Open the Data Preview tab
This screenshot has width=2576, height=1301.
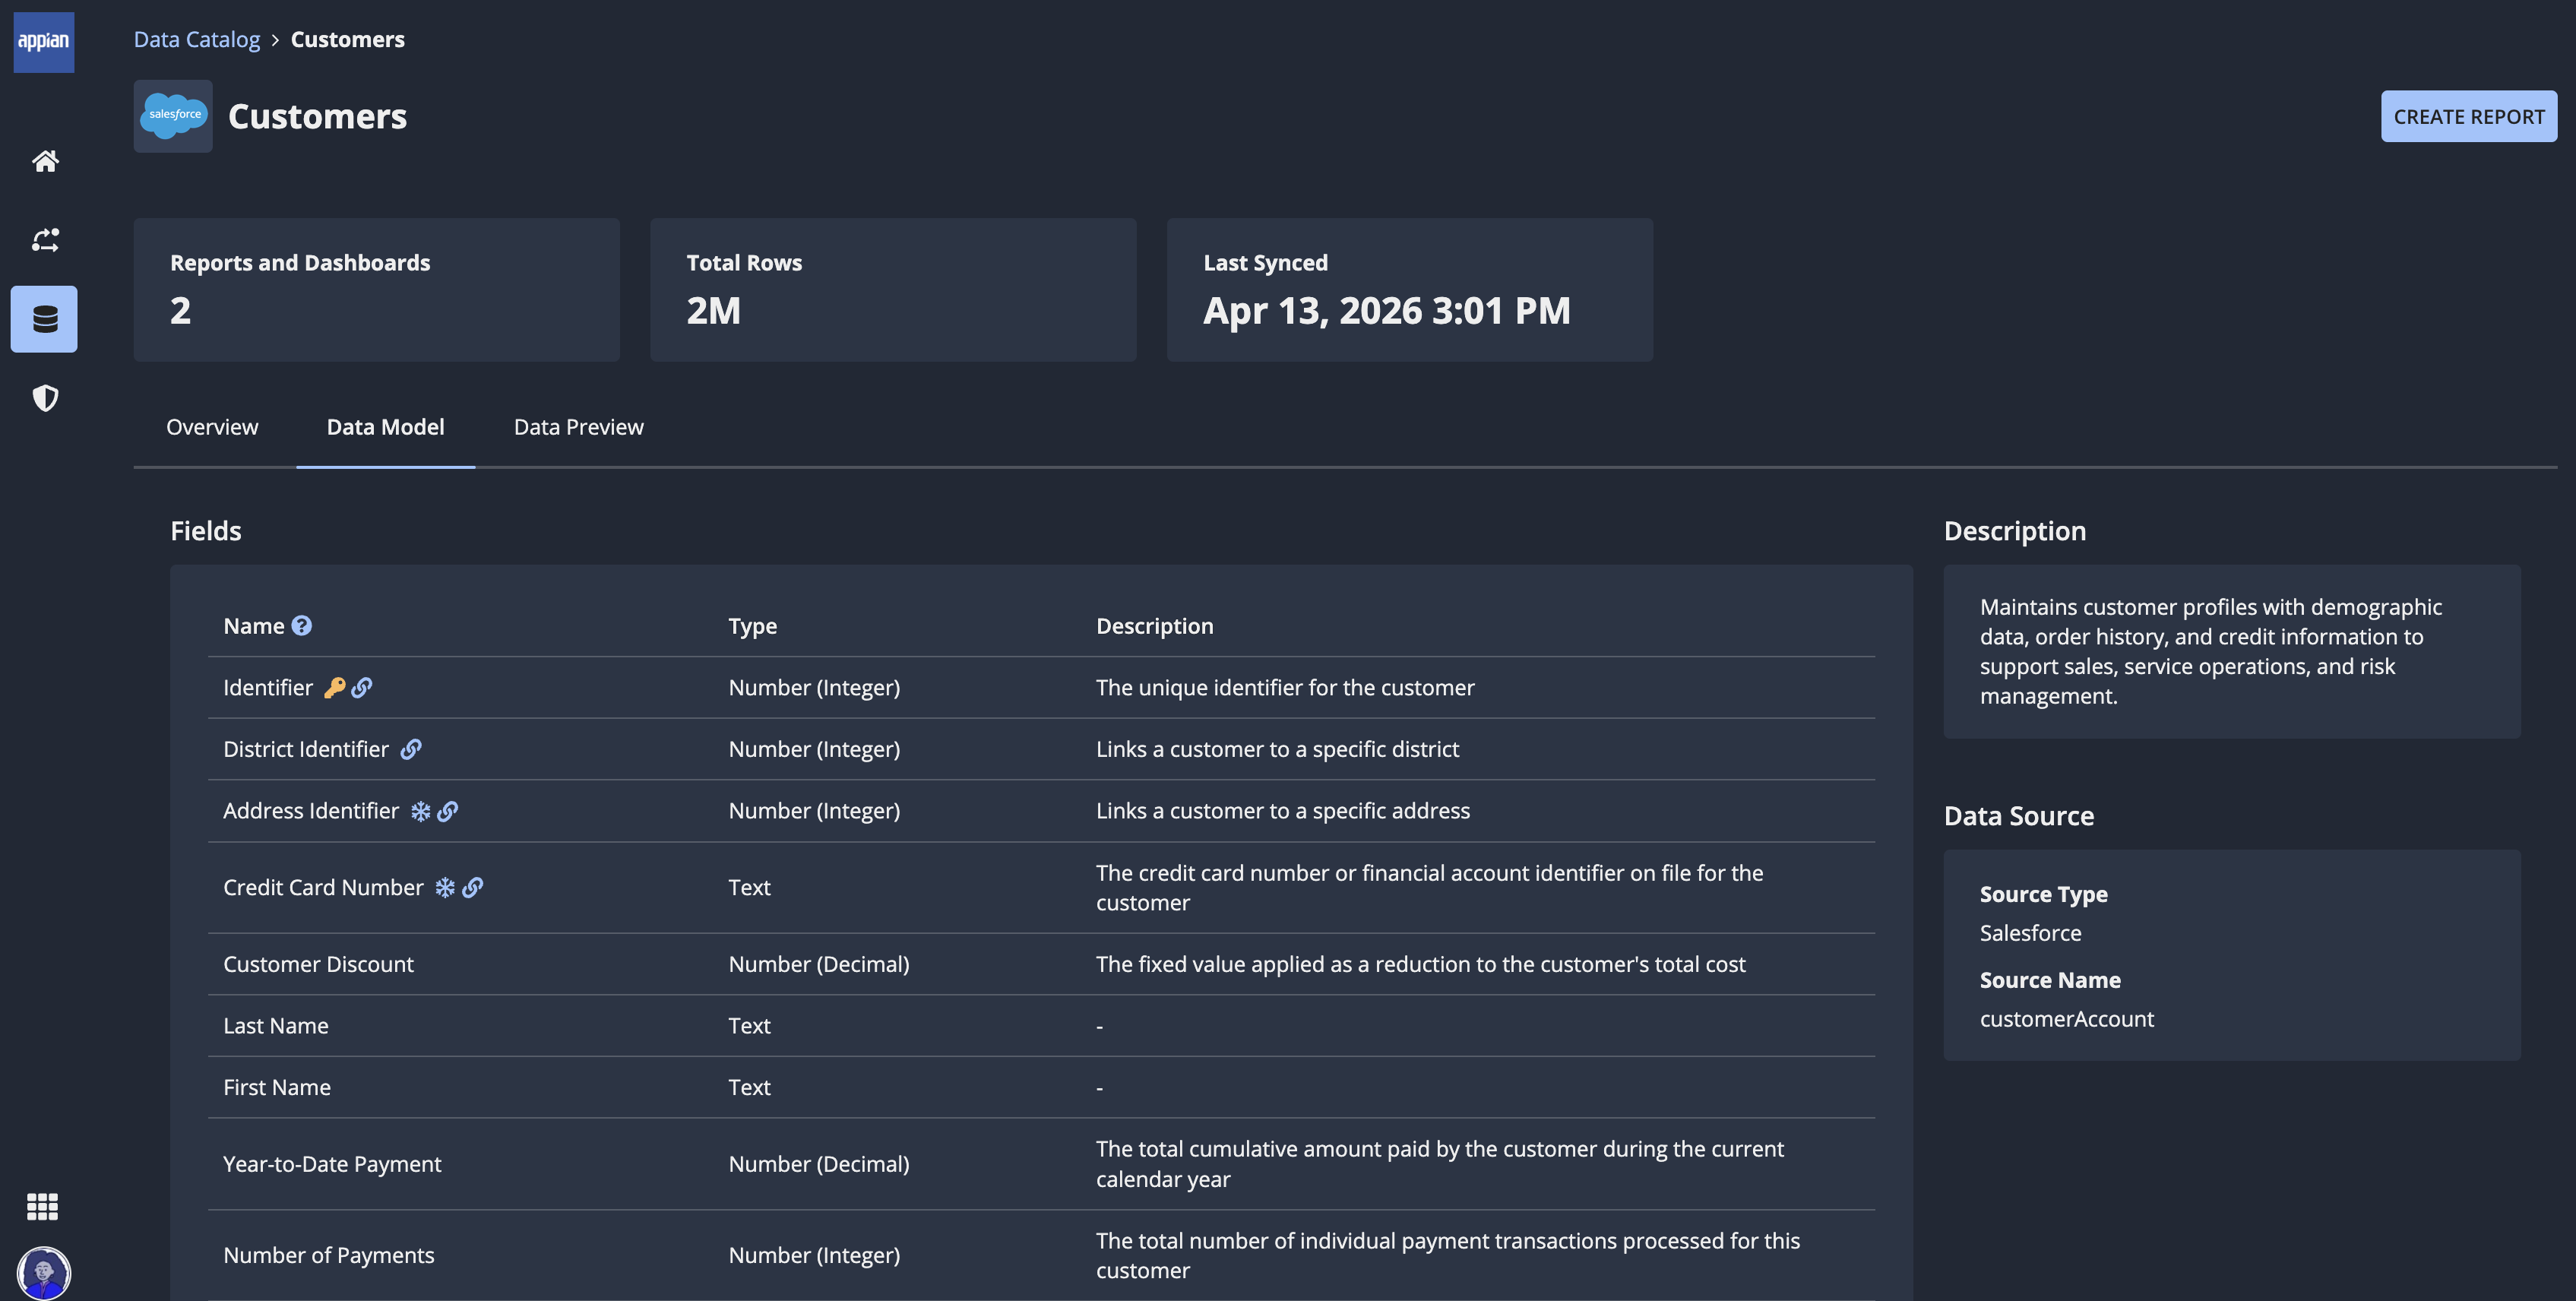(578, 427)
